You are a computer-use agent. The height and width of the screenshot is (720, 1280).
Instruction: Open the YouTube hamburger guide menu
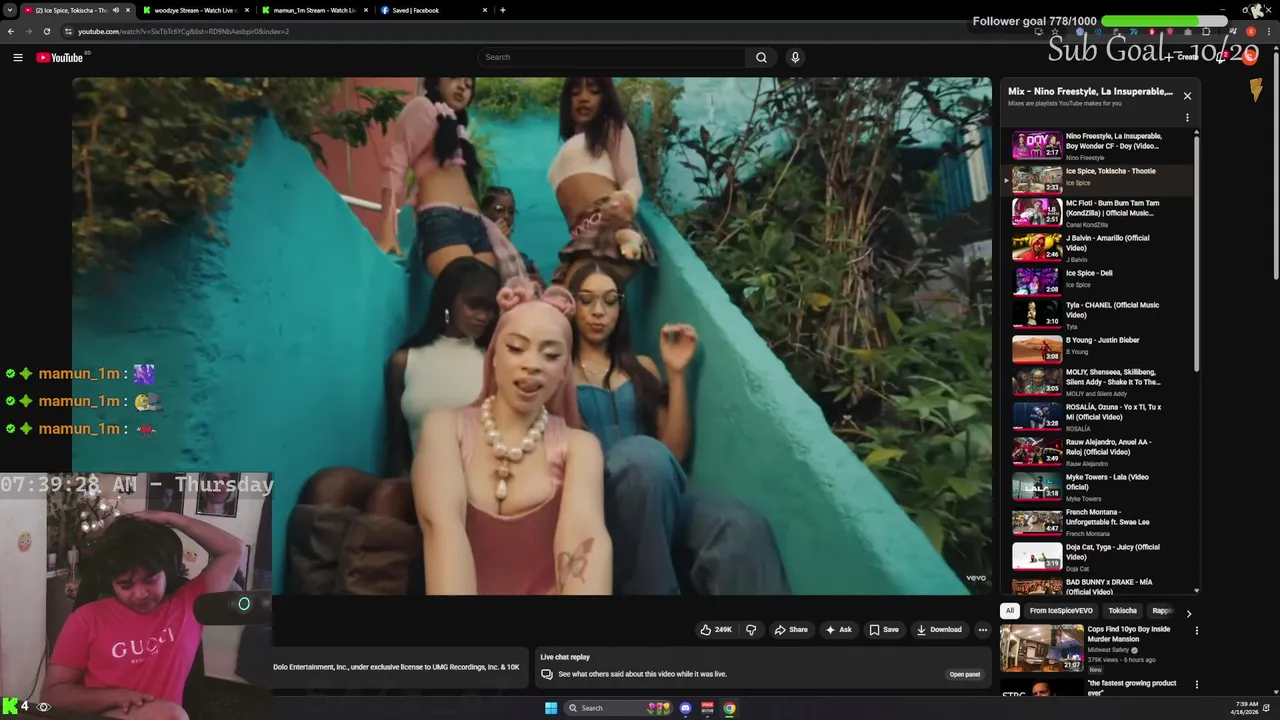[17, 57]
